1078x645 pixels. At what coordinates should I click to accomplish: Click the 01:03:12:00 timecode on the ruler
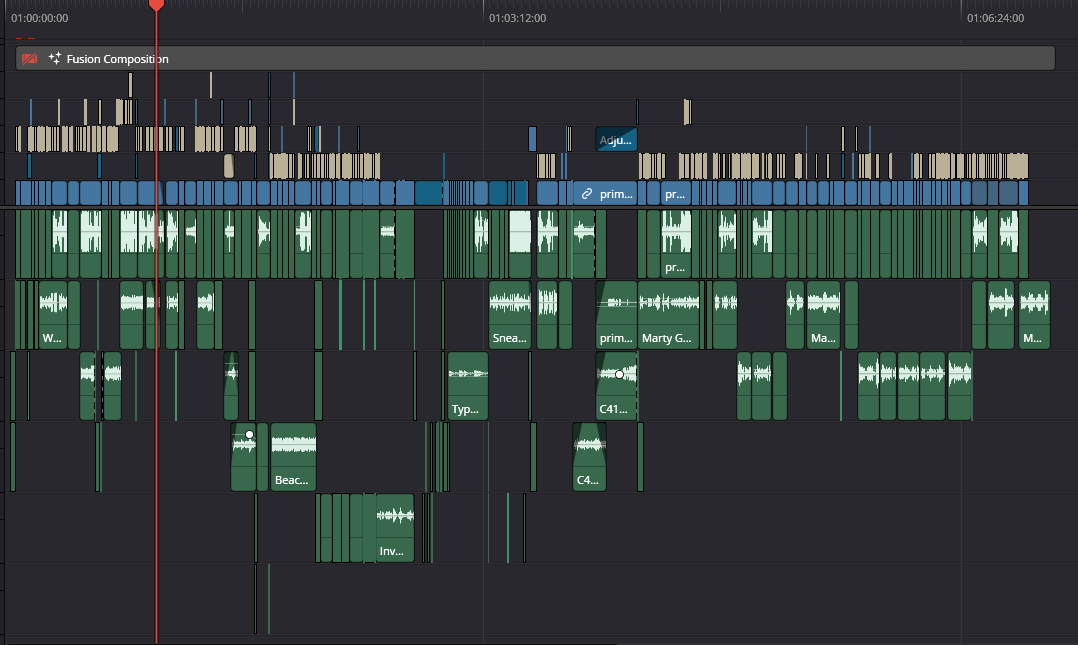(x=518, y=18)
